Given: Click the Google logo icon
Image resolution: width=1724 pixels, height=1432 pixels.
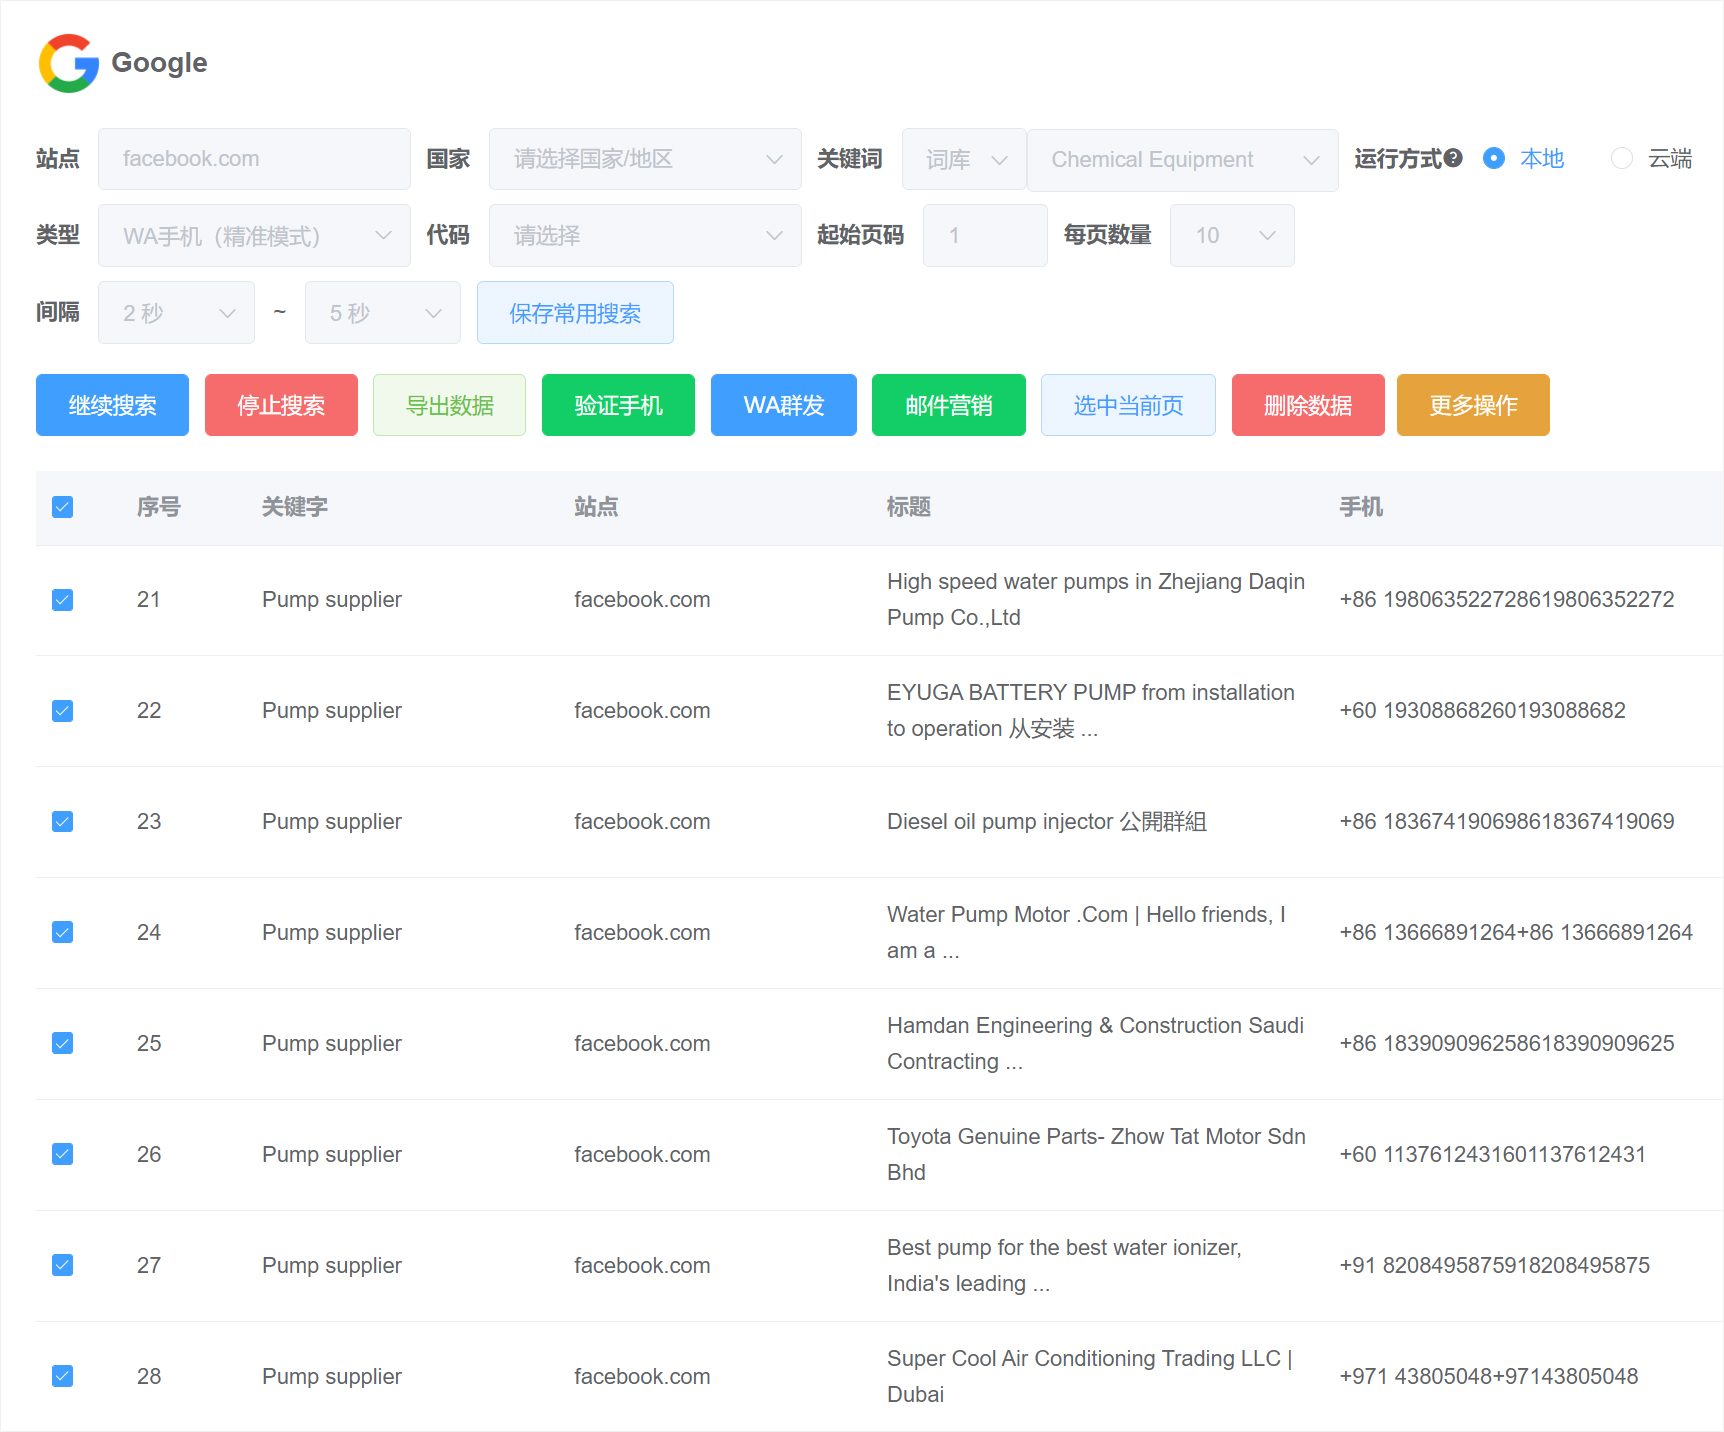Looking at the screenshot, I should (x=68, y=63).
